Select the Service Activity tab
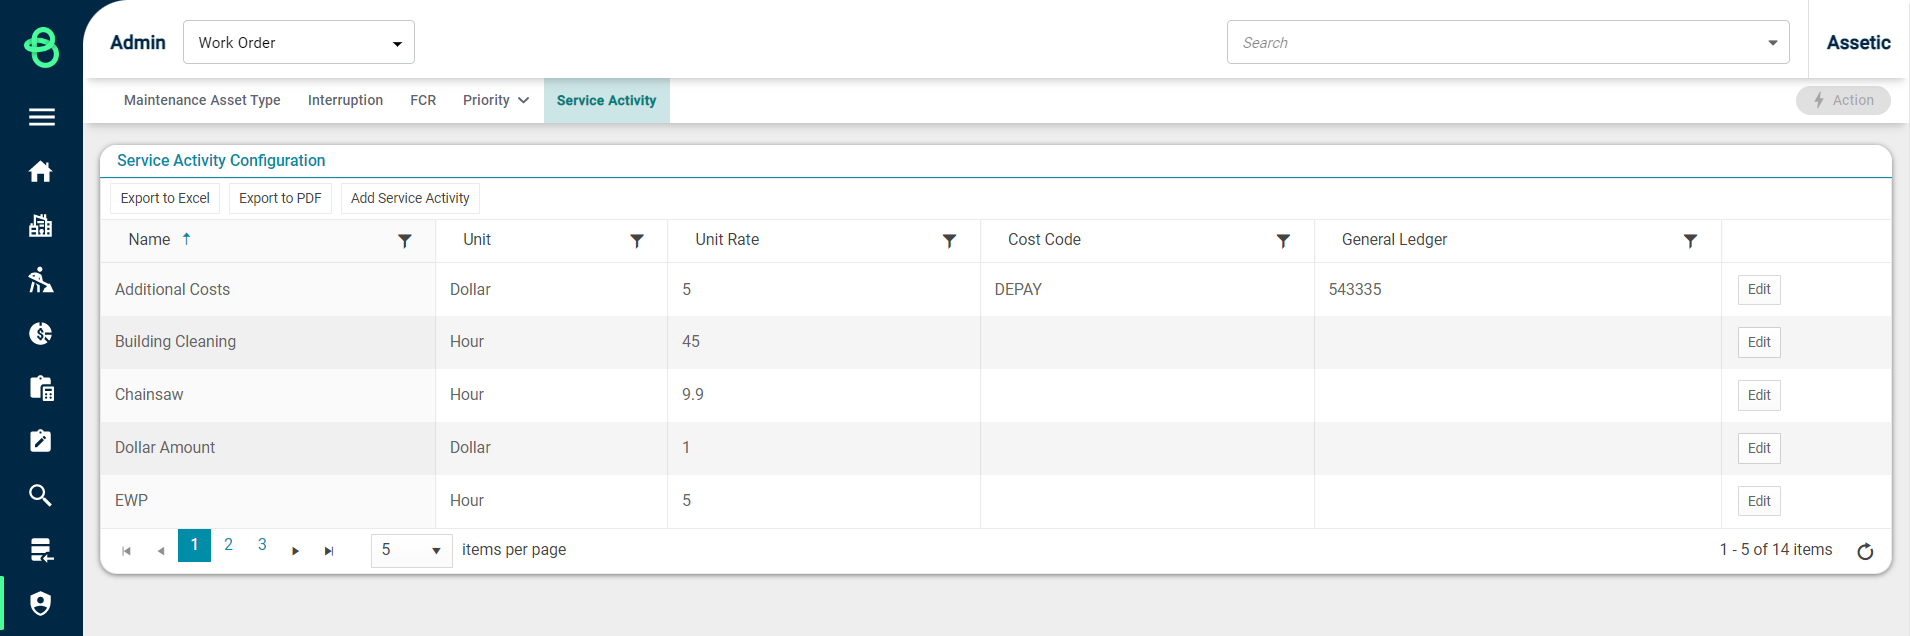This screenshot has width=1910, height=636. (606, 100)
